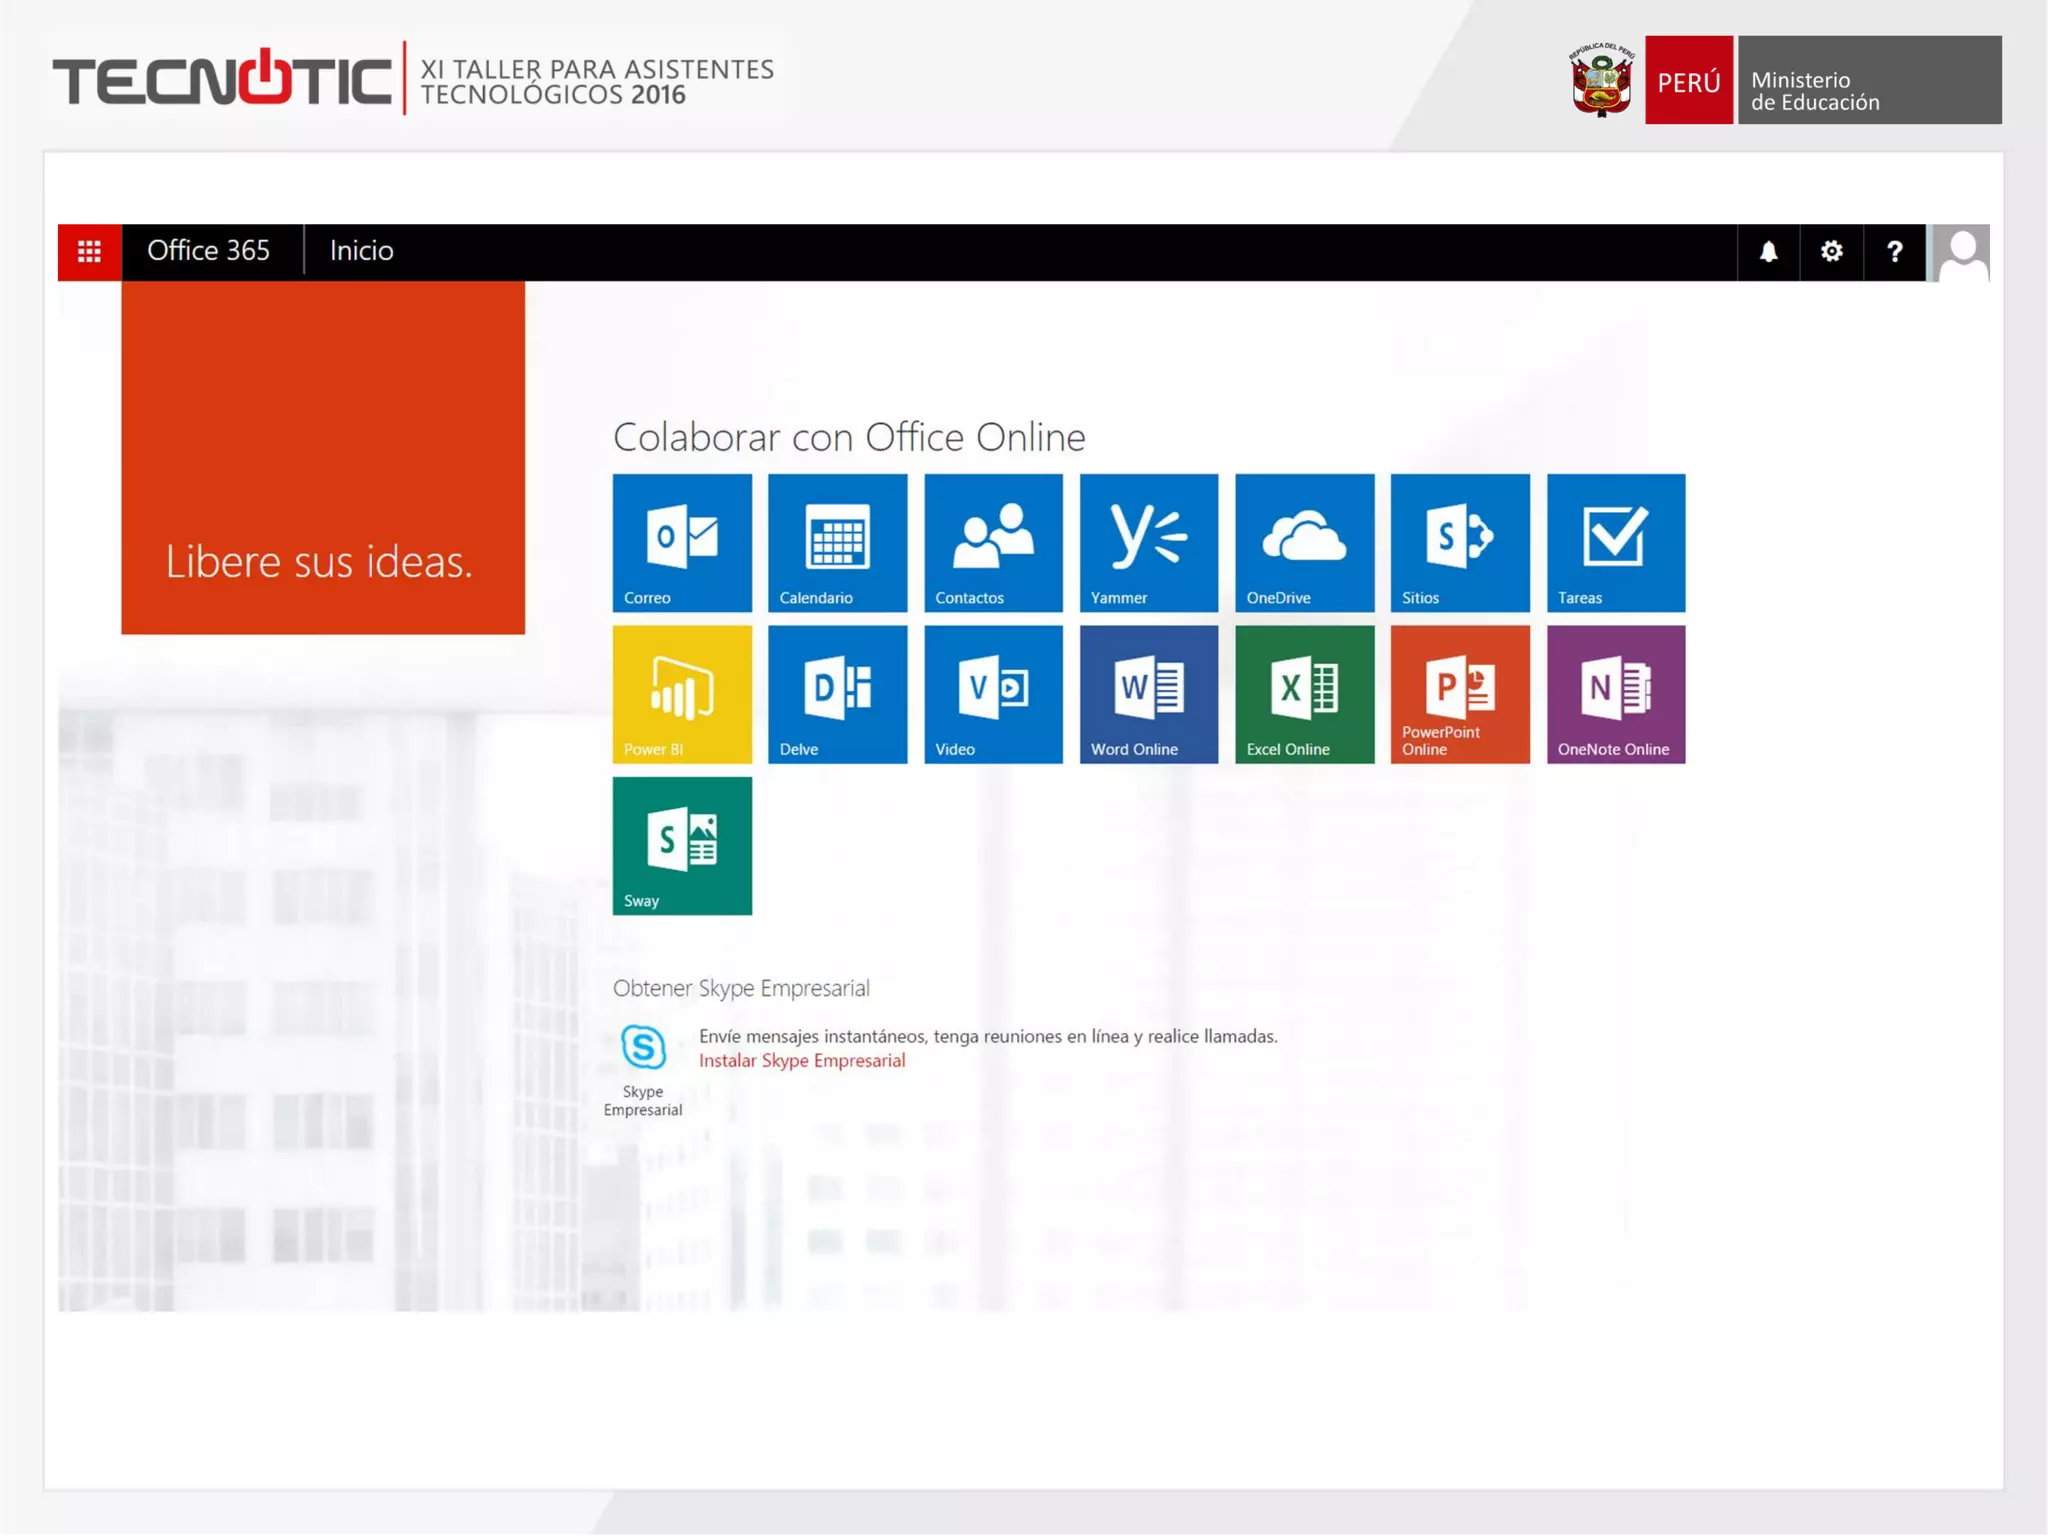2048x1536 pixels.
Task: Open the OneDrive cloud tile
Action: (1304, 542)
